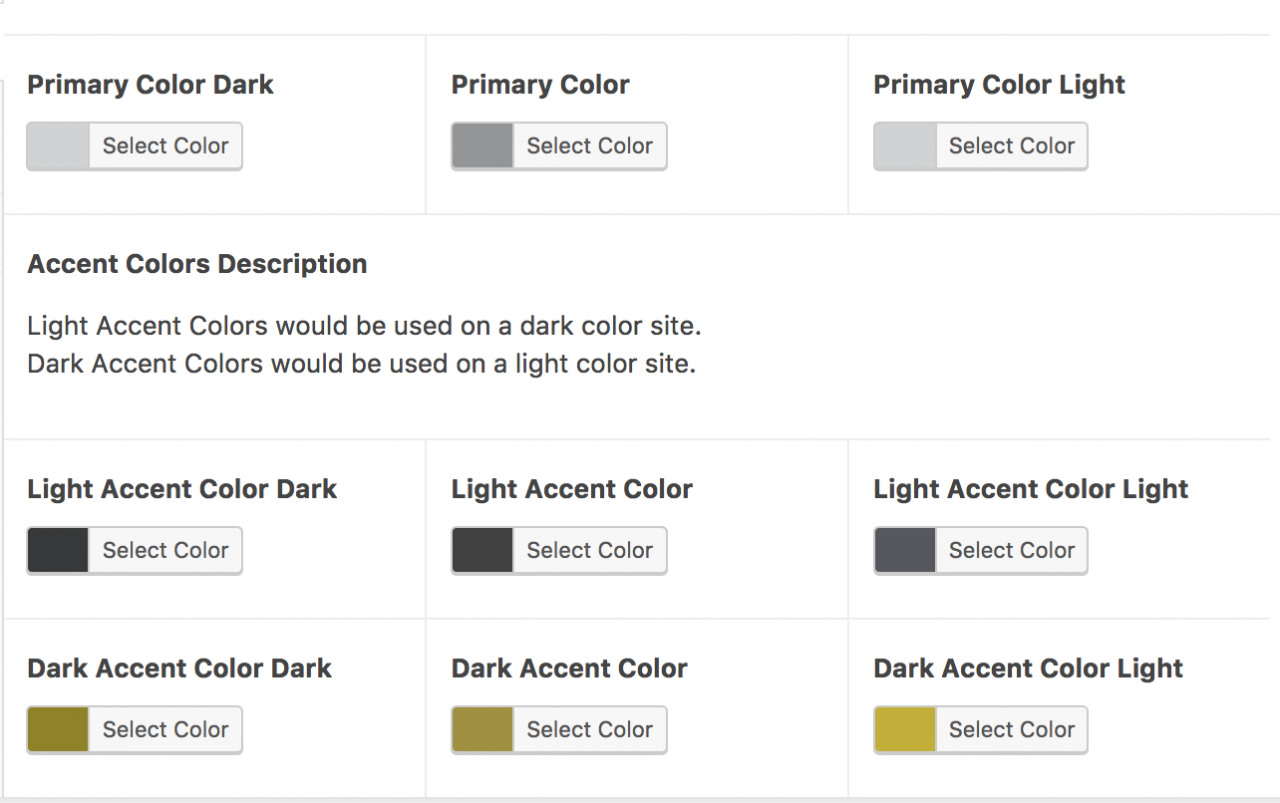Viewport: 1280px width, 803px height.
Task: Click the Primary Color field label
Action: point(540,85)
